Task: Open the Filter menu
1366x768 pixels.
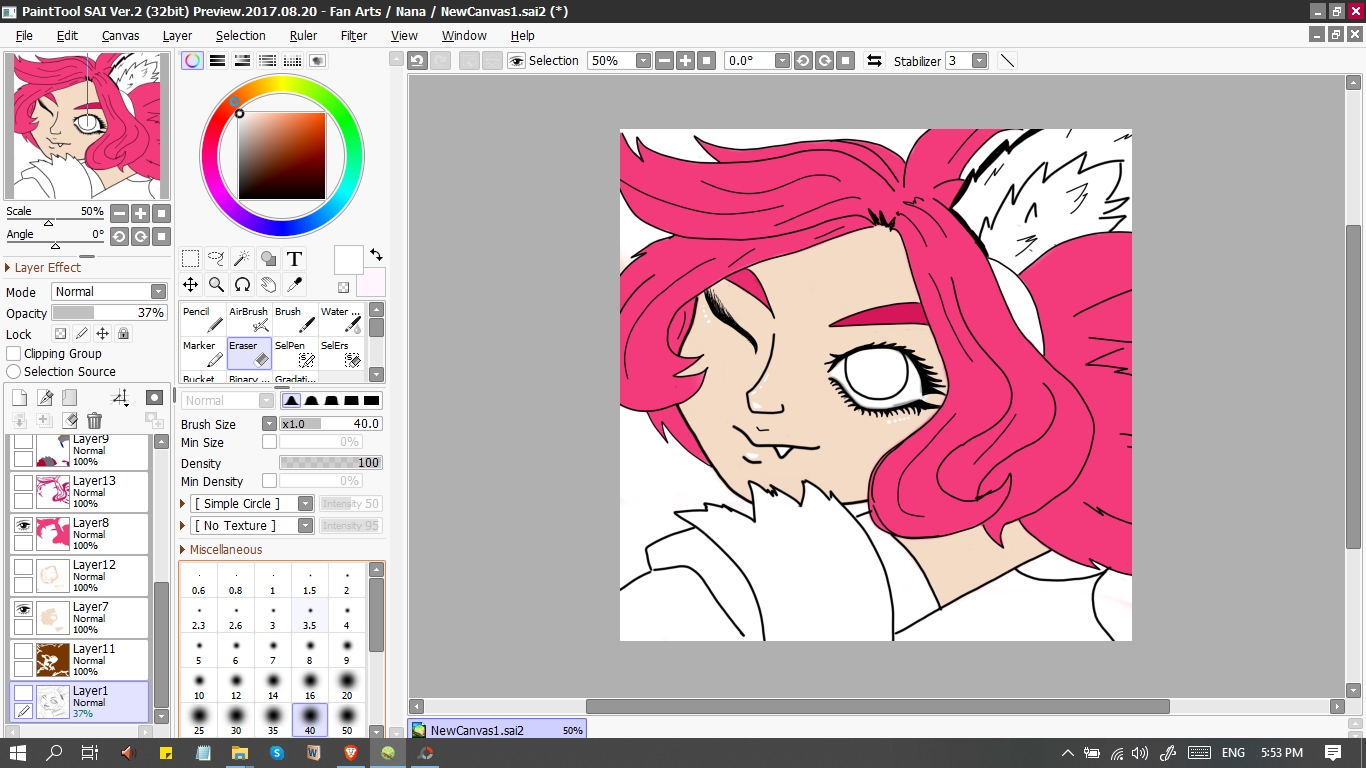Action: coord(354,35)
